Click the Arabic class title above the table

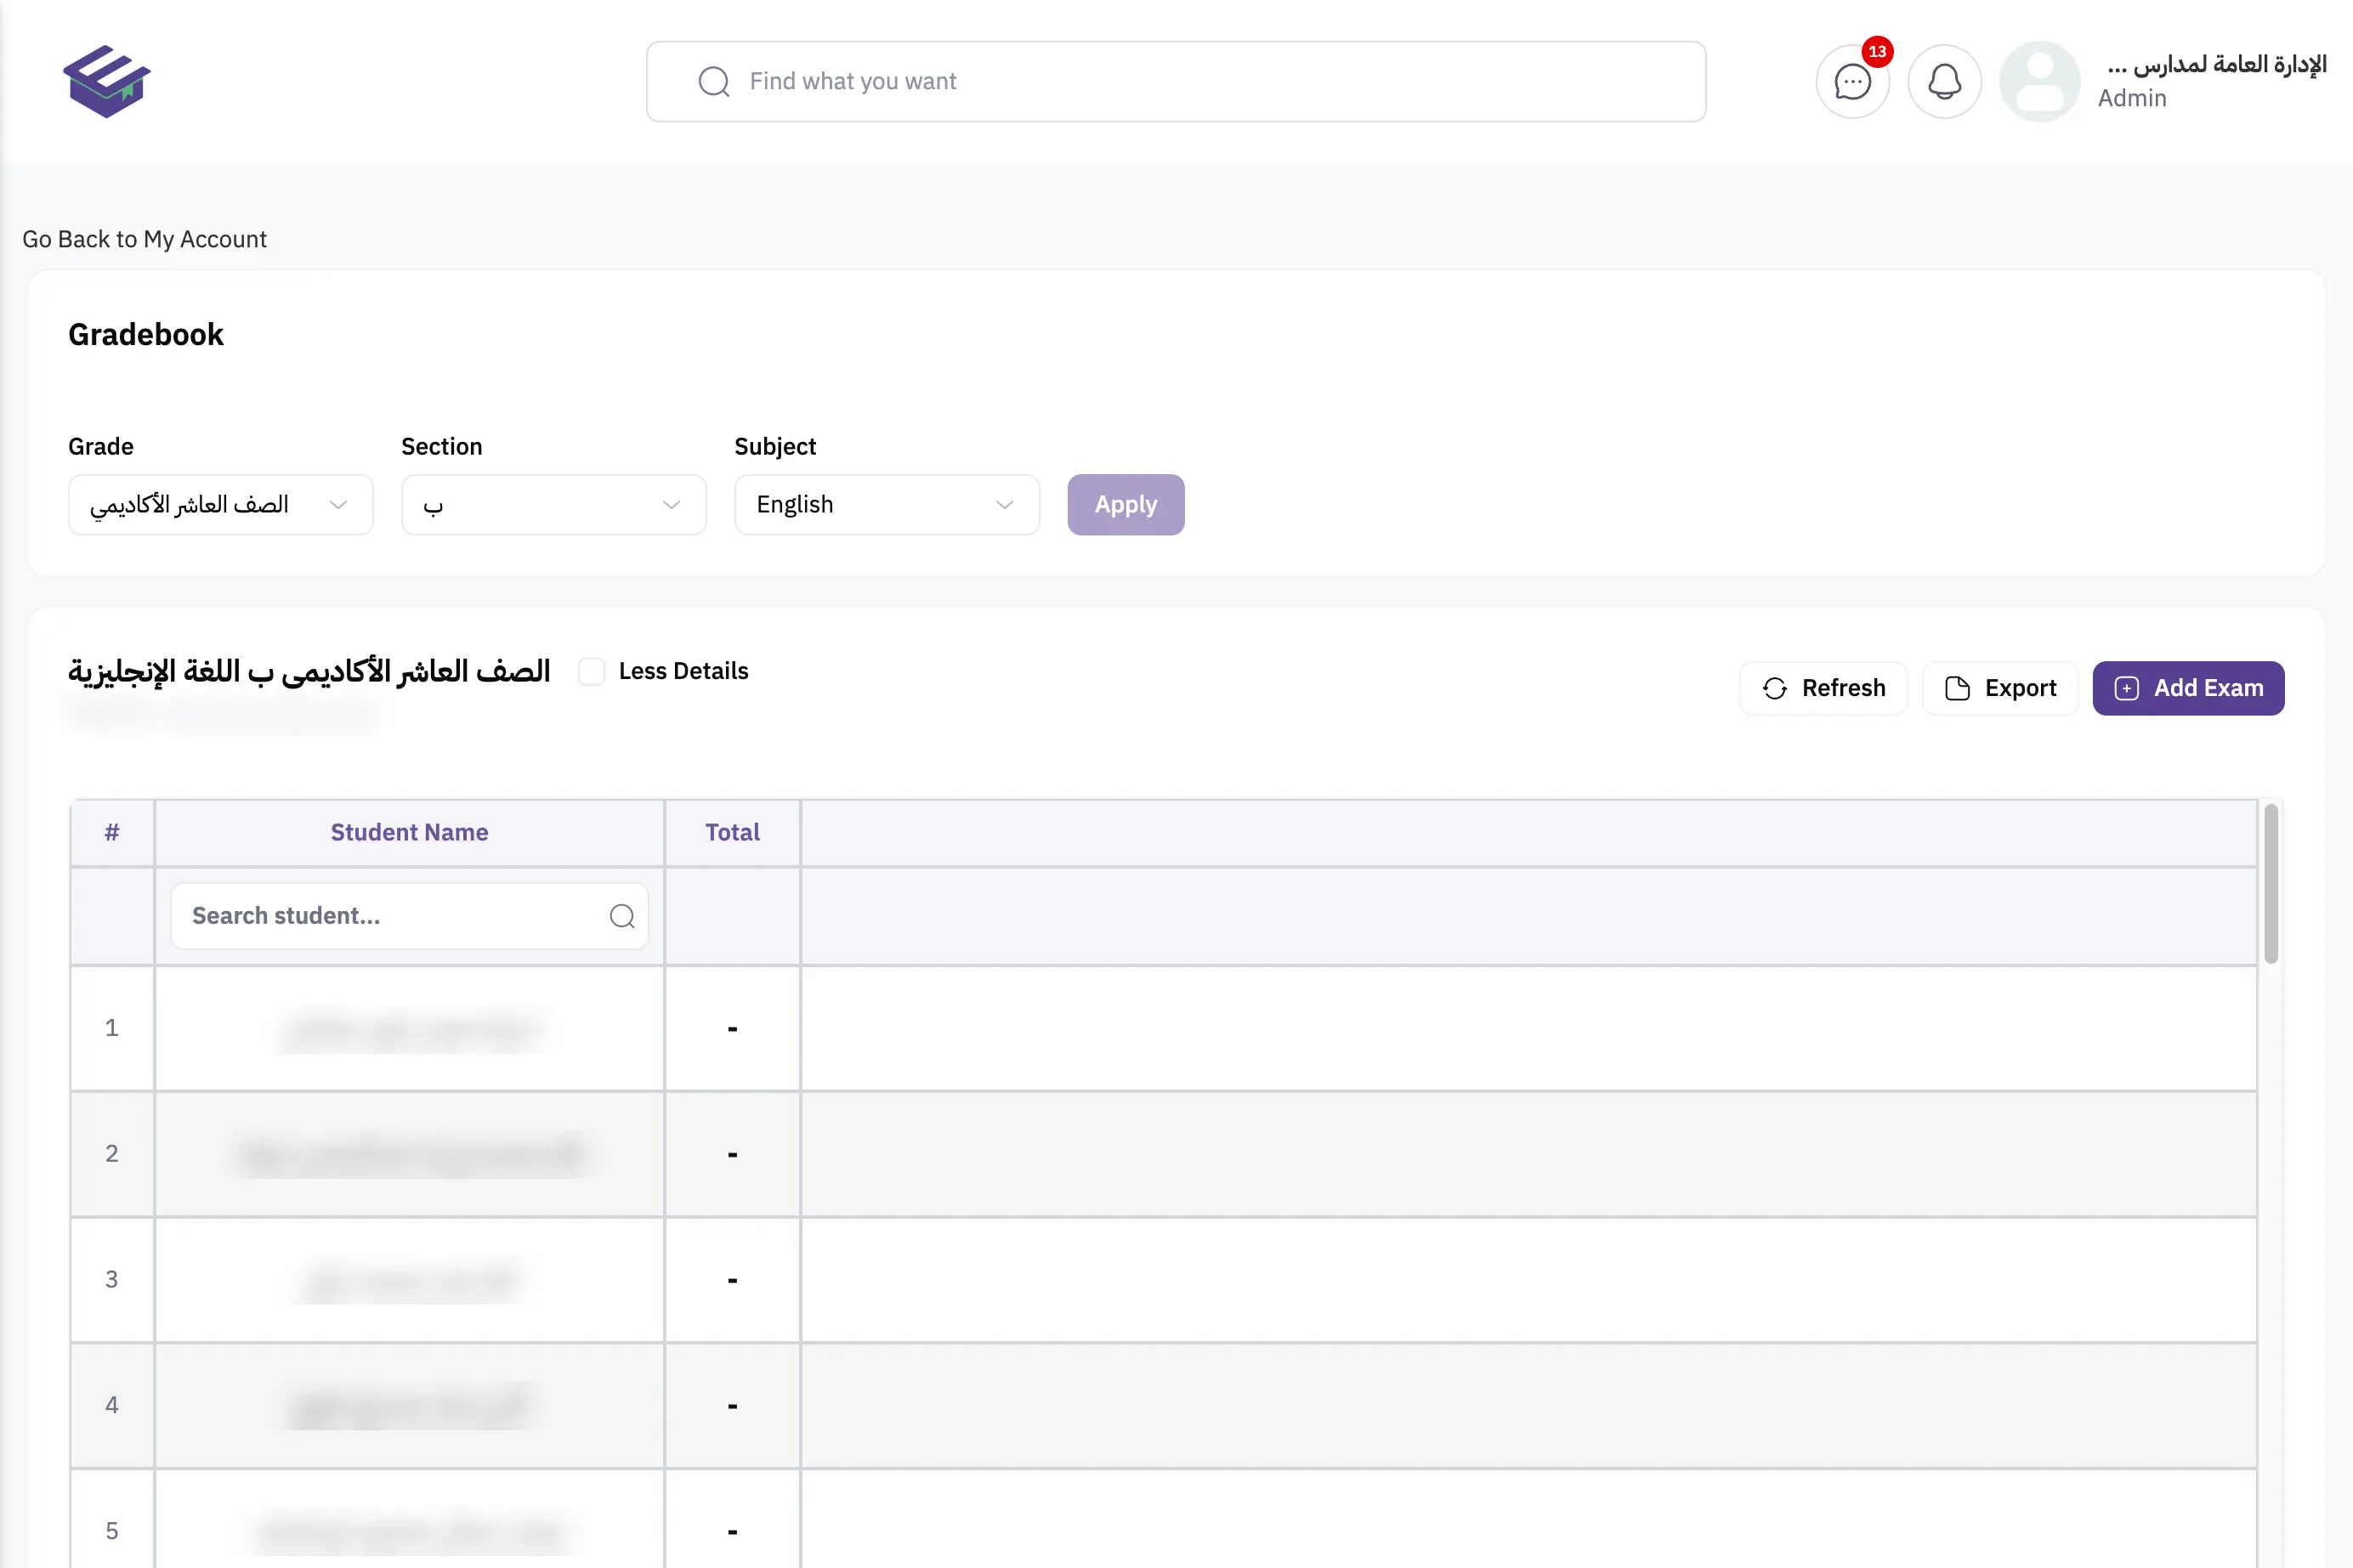click(309, 671)
